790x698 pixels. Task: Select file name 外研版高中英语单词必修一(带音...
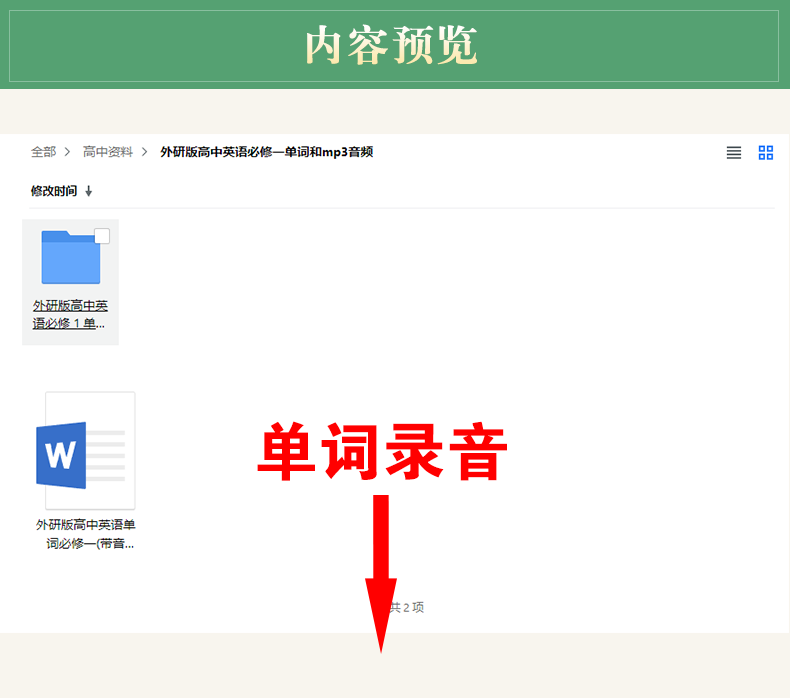click(x=86, y=534)
